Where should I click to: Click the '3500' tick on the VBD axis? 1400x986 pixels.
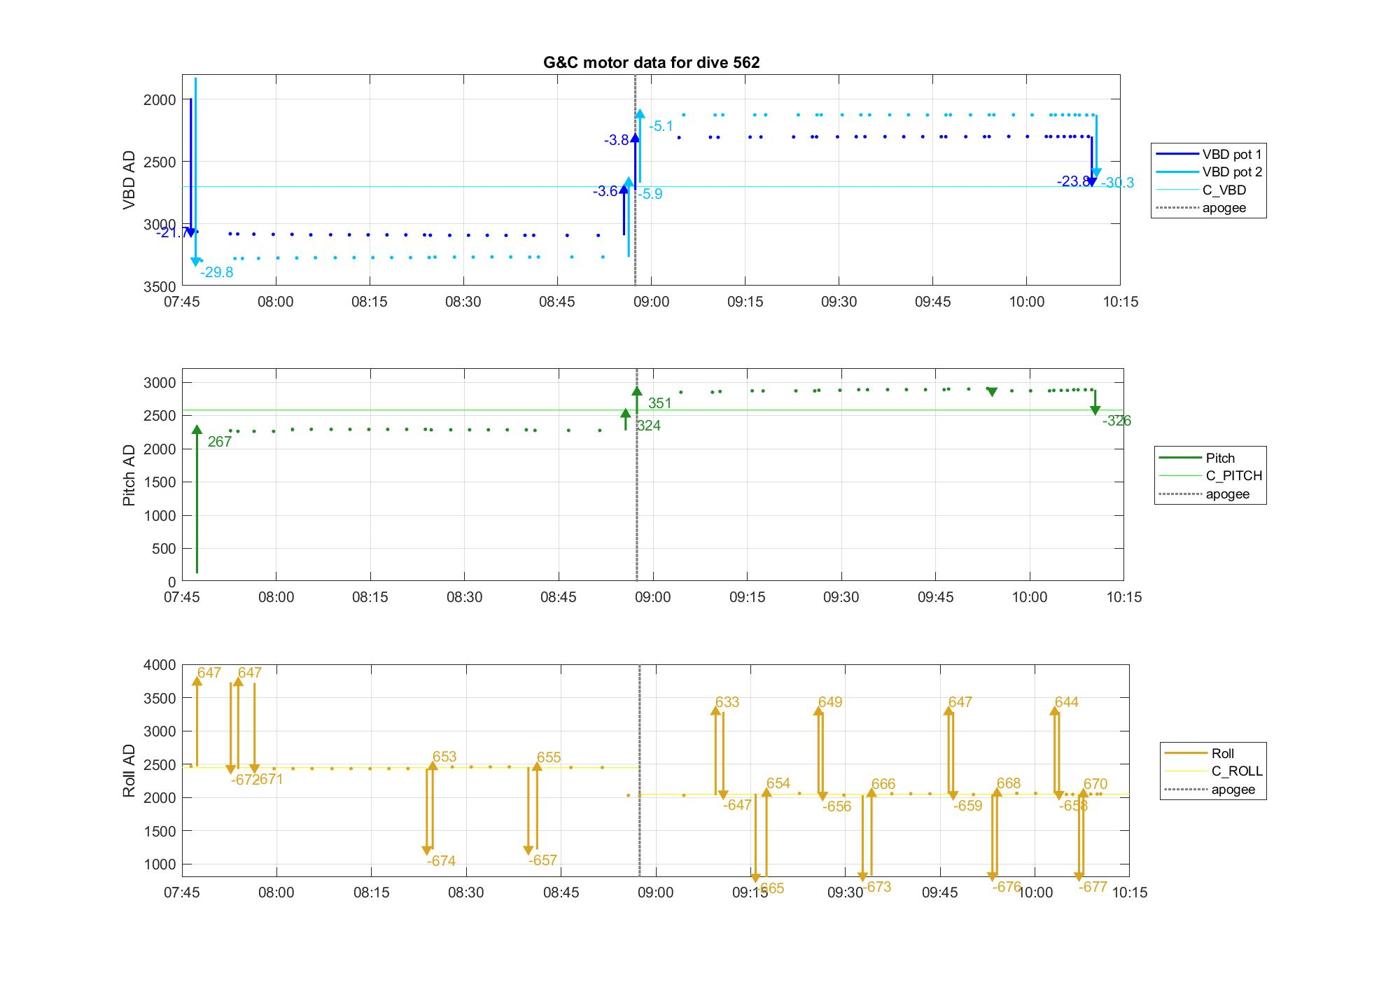(159, 287)
